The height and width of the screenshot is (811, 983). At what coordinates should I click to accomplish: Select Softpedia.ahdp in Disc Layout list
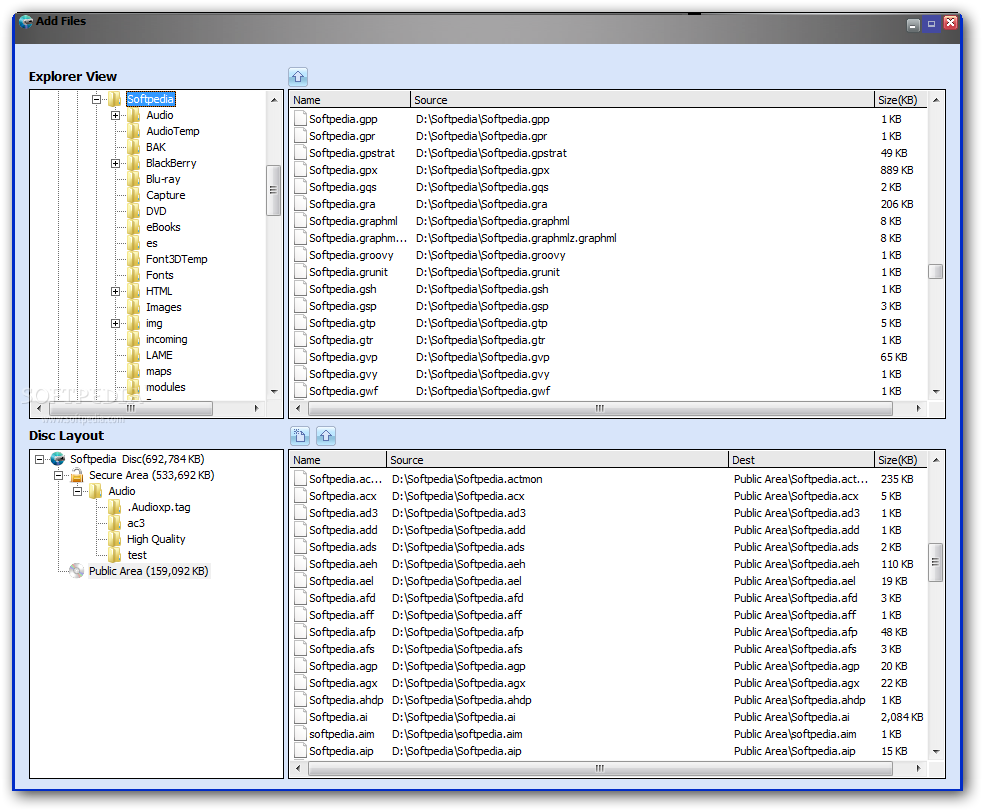tap(346, 700)
